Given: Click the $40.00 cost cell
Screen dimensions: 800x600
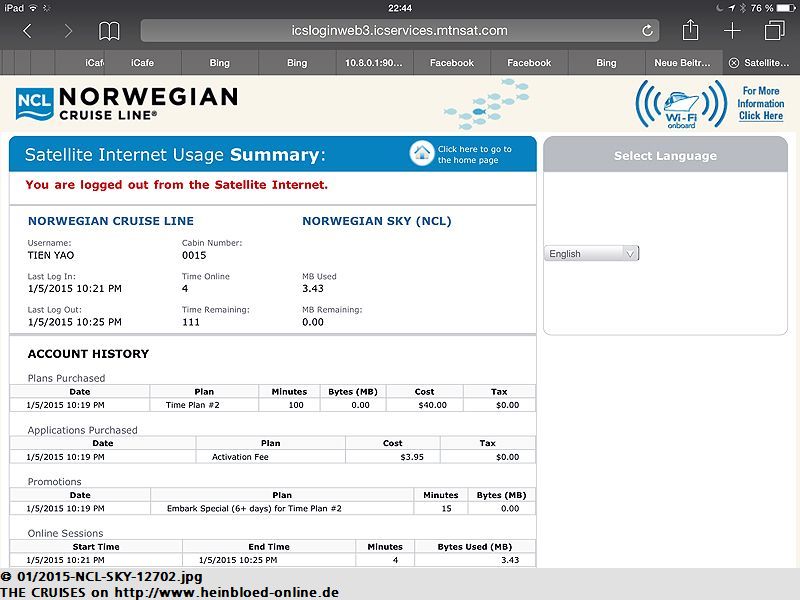Looking at the screenshot, I should click(x=424, y=405).
